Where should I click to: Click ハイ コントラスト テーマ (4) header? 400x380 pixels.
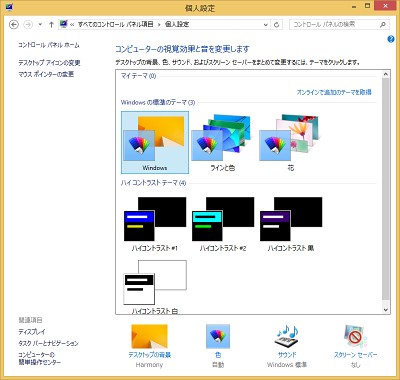(153, 183)
